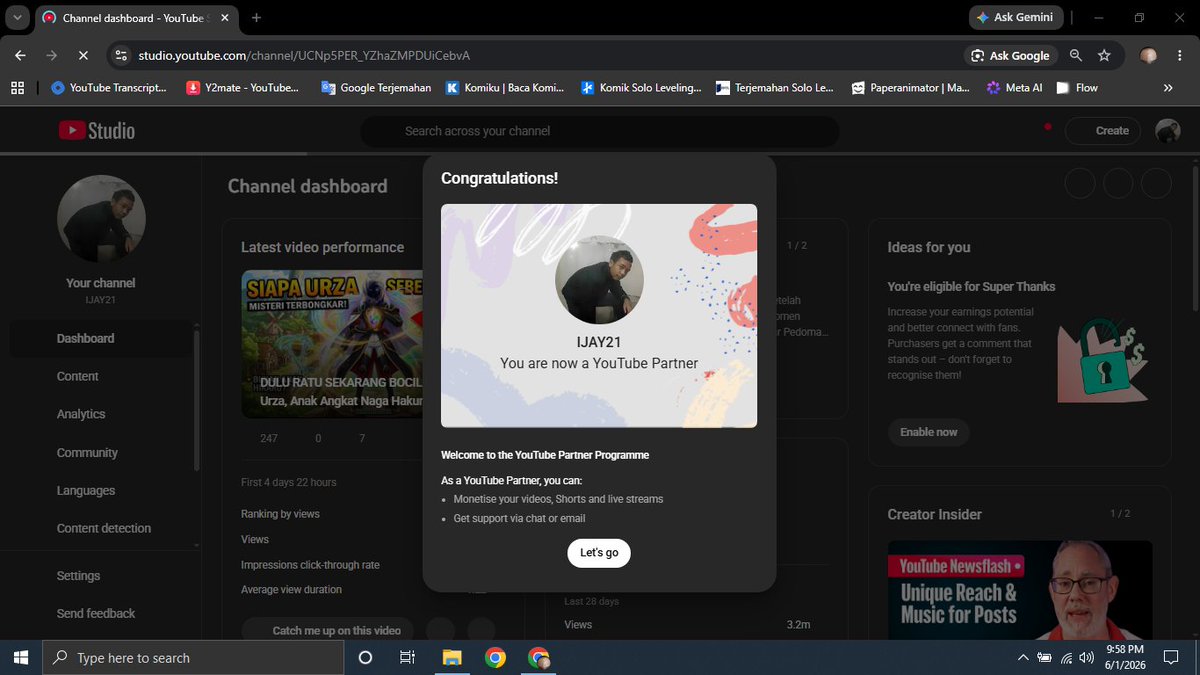Open the account avatar in Studio header

(1167, 130)
